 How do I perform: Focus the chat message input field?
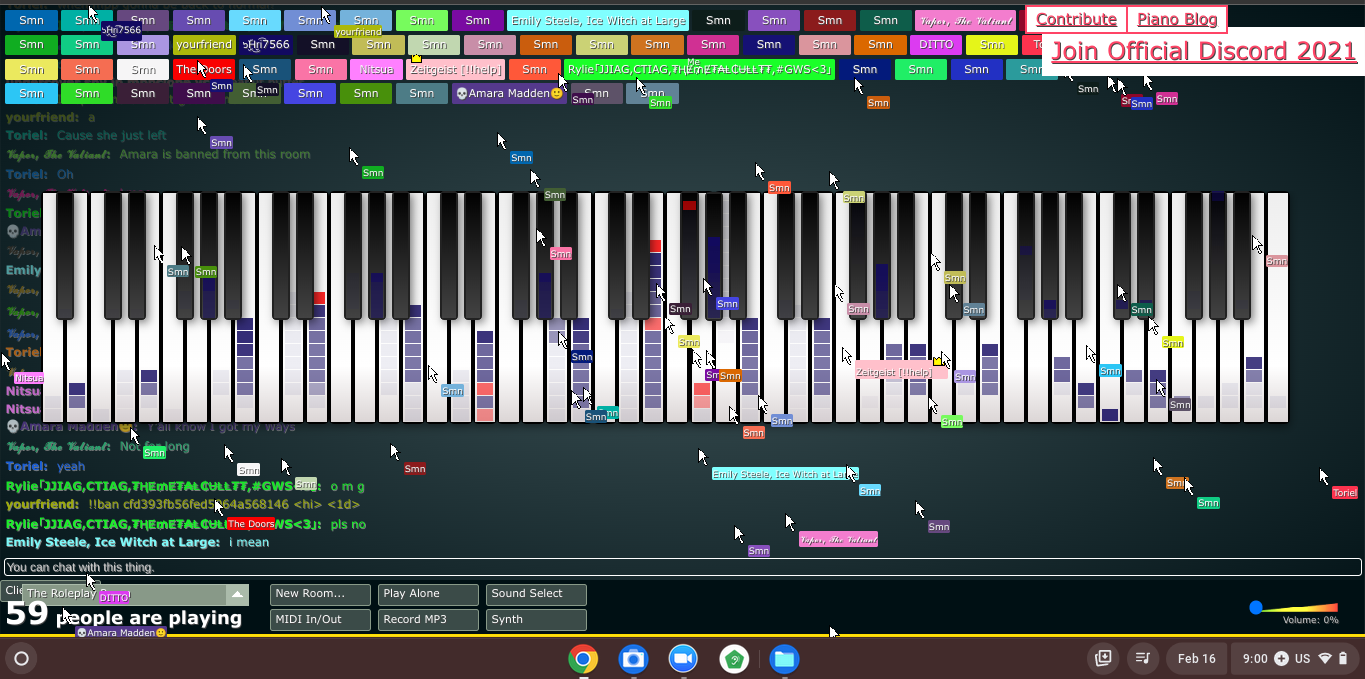coord(682,567)
